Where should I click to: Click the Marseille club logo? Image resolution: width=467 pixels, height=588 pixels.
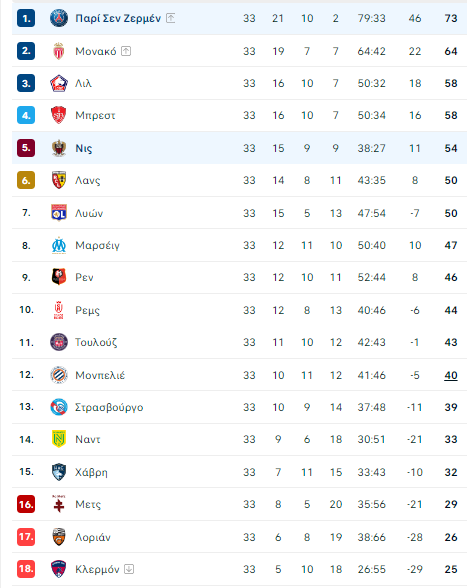click(x=59, y=245)
